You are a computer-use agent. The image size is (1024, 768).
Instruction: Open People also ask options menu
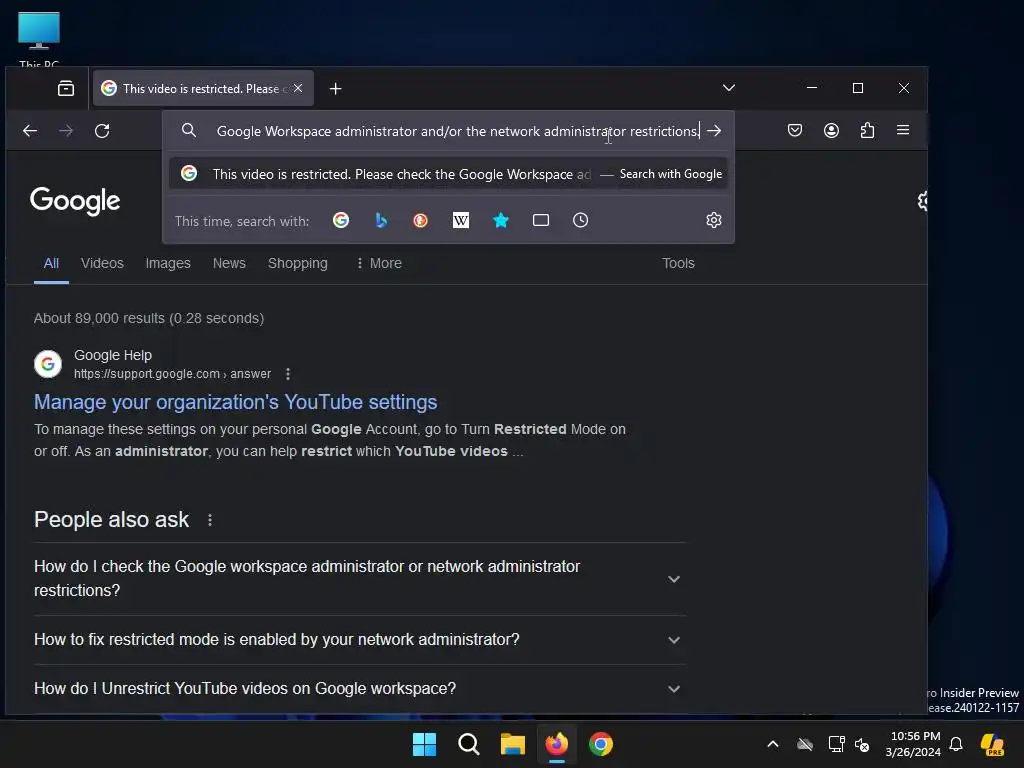[x=210, y=520]
